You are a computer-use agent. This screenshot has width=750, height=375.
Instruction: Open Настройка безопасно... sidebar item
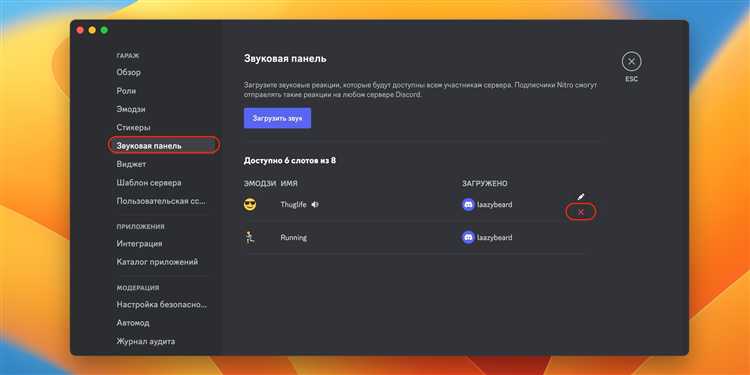pos(162,304)
